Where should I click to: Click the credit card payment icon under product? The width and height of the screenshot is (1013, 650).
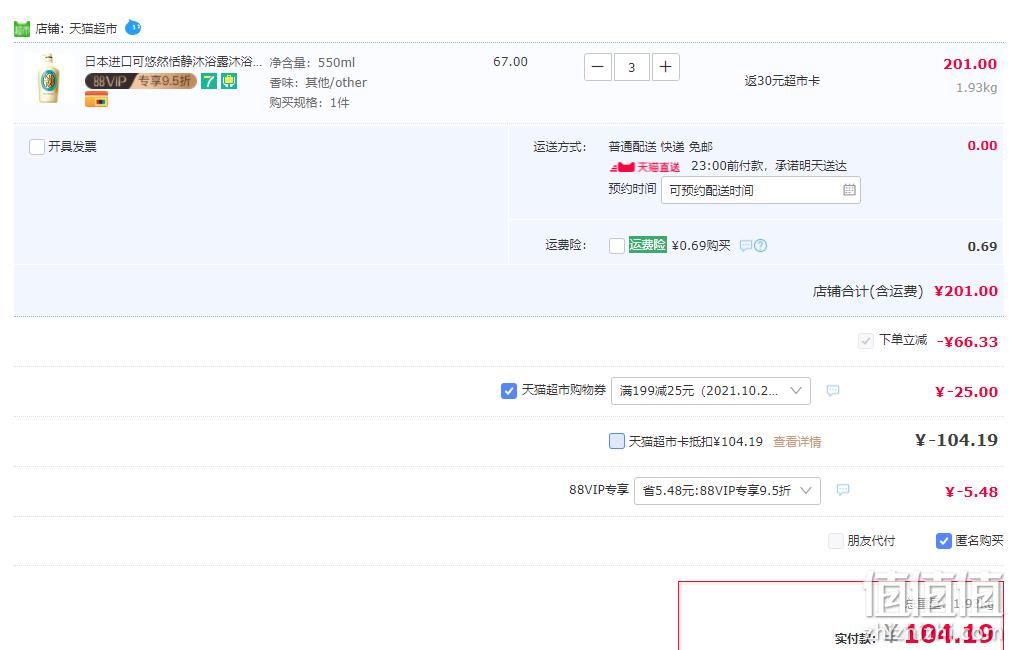pos(96,100)
